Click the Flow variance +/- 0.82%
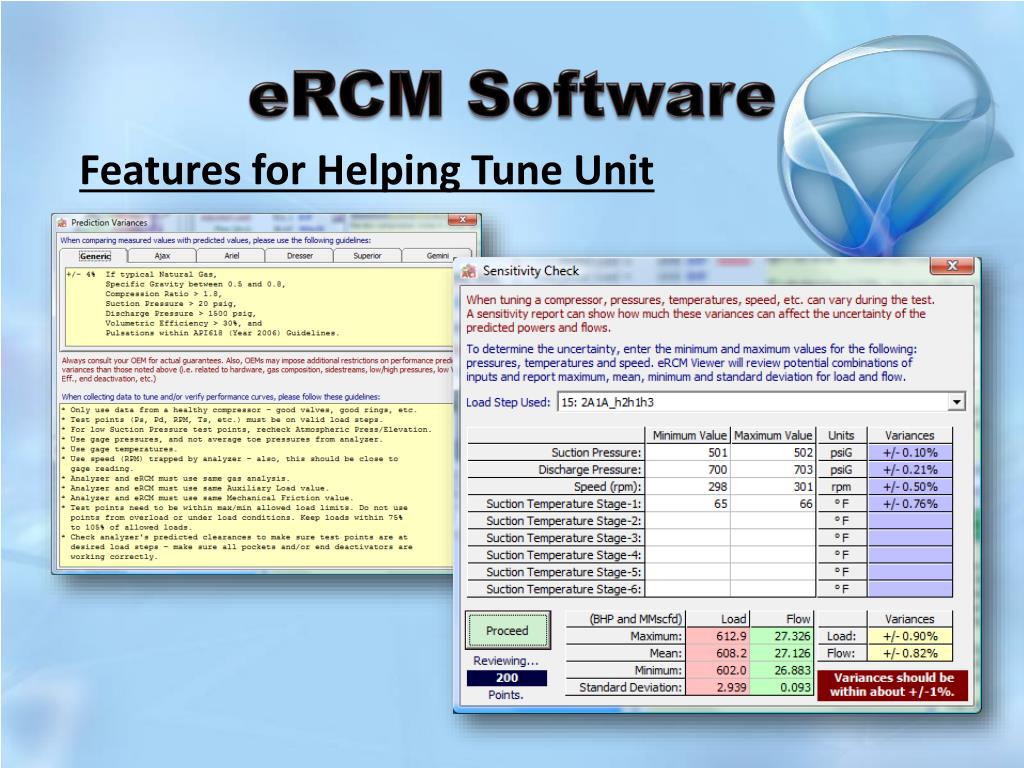This screenshot has width=1024, height=768. tap(910, 653)
